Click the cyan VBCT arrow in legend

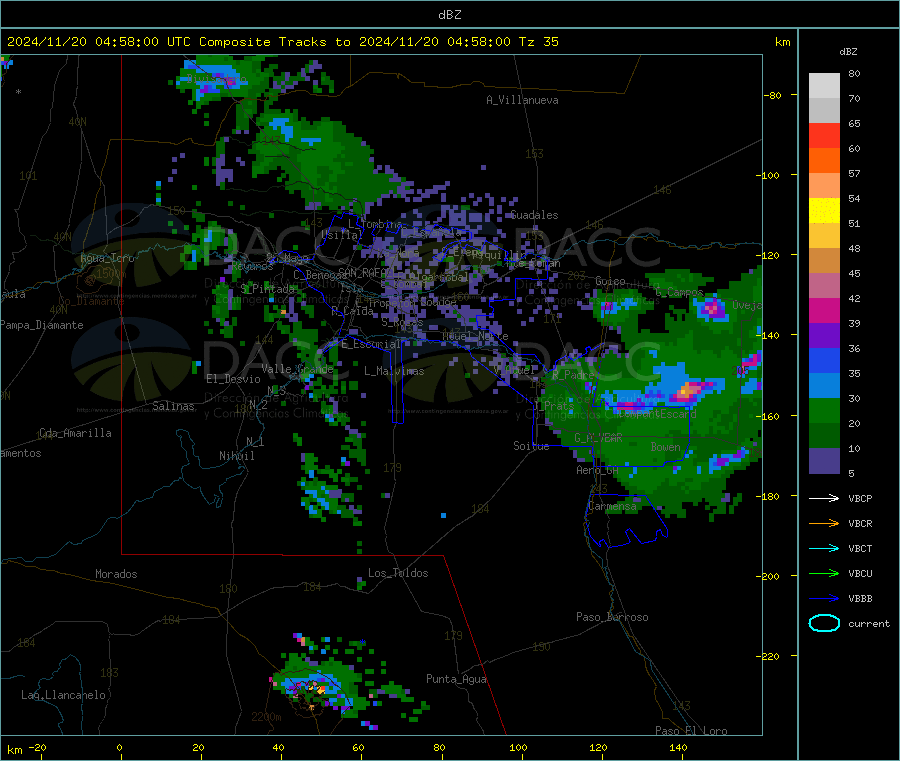coord(824,549)
